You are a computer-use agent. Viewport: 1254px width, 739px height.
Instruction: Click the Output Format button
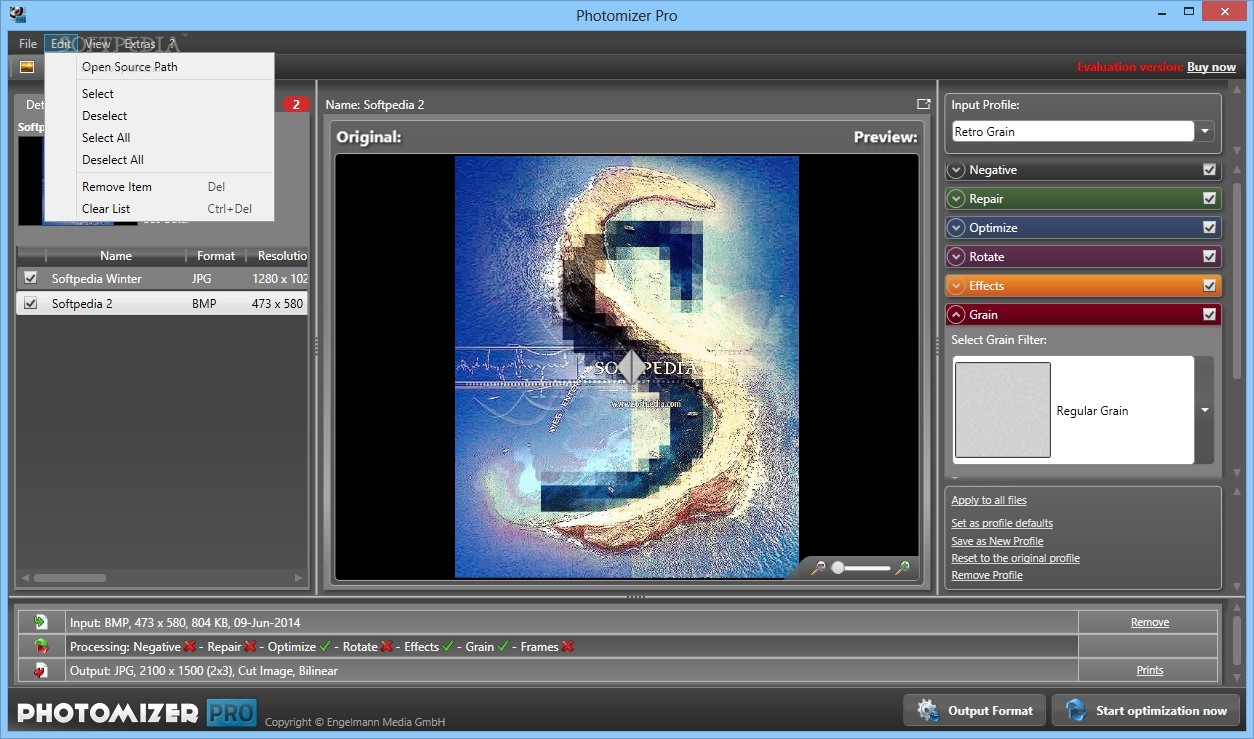(975, 710)
